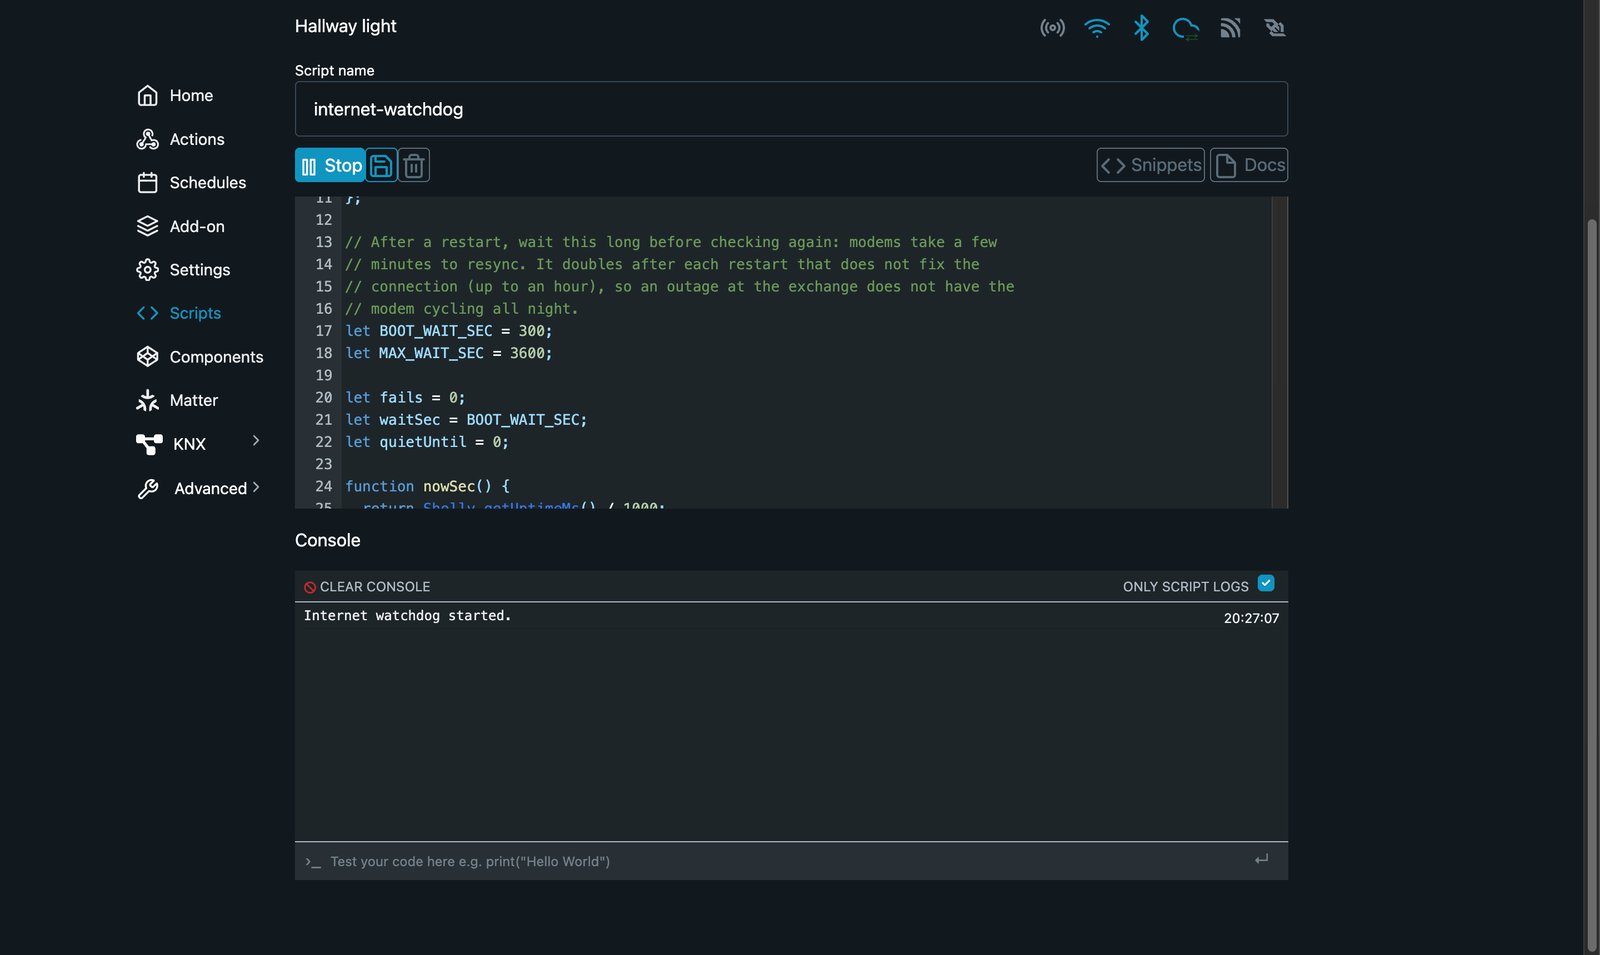
Task: Click the KNX sidebar item
Action: point(189,444)
